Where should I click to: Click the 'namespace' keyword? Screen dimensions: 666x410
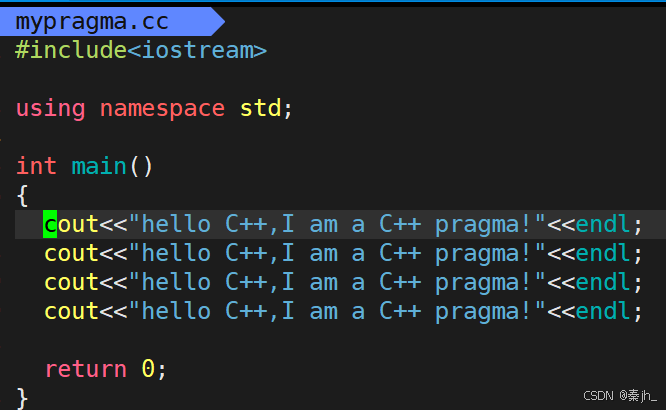pyautogui.click(x=162, y=108)
